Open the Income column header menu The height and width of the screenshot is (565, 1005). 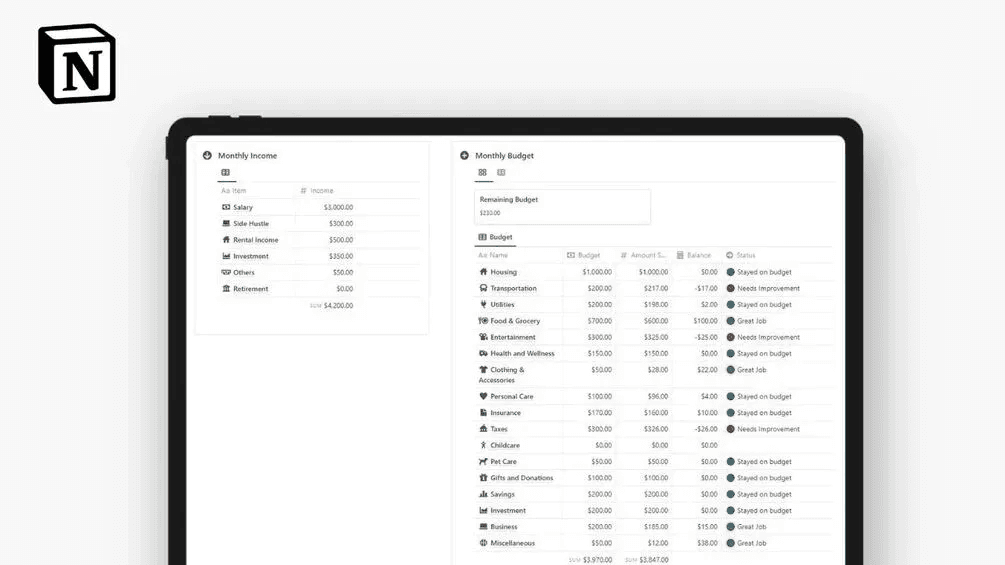(x=317, y=191)
